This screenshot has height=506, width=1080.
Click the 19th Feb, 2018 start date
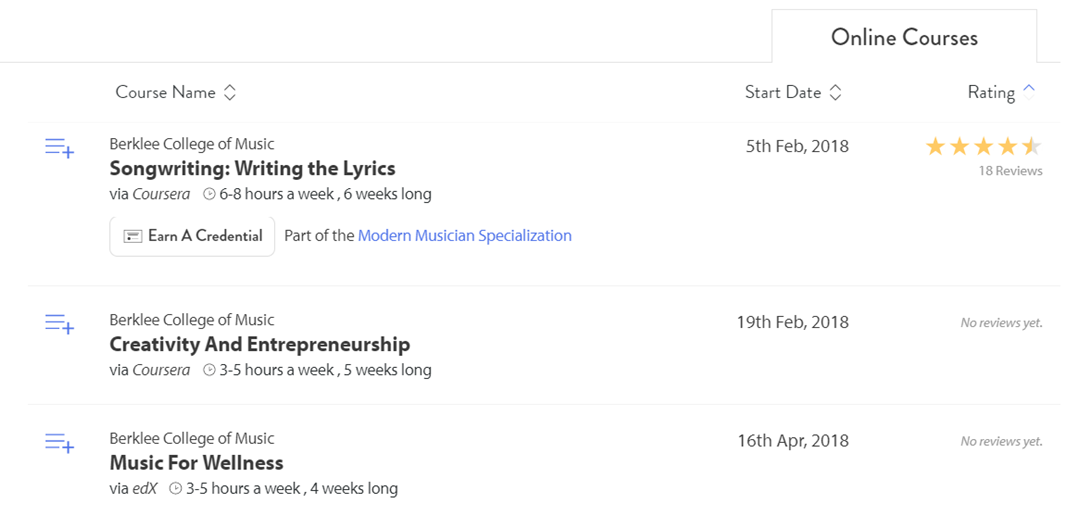click(x=792, y=322)
